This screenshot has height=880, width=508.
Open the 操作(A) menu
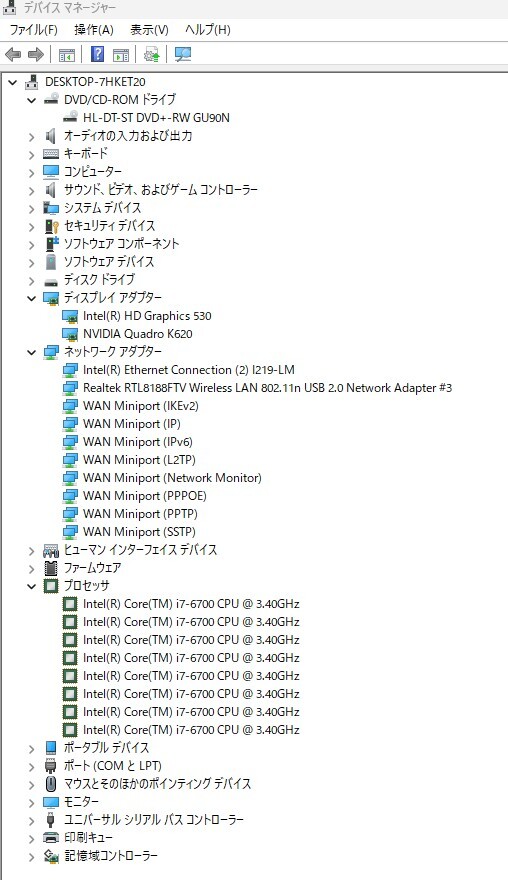pyautogui.click(x=94, y=30)
